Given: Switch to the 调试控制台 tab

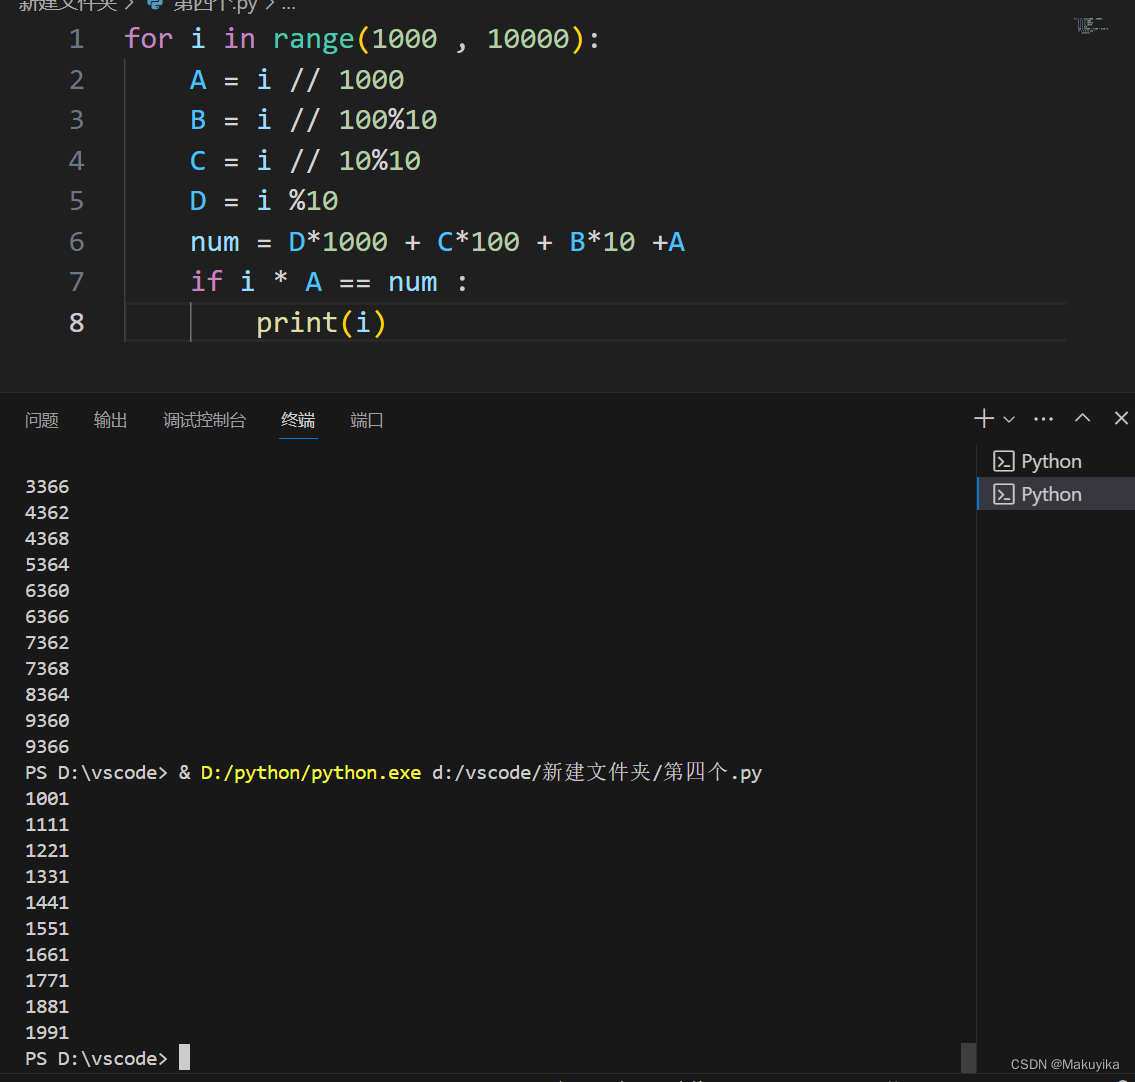Looking at the screenshot, I should point(204,420).
